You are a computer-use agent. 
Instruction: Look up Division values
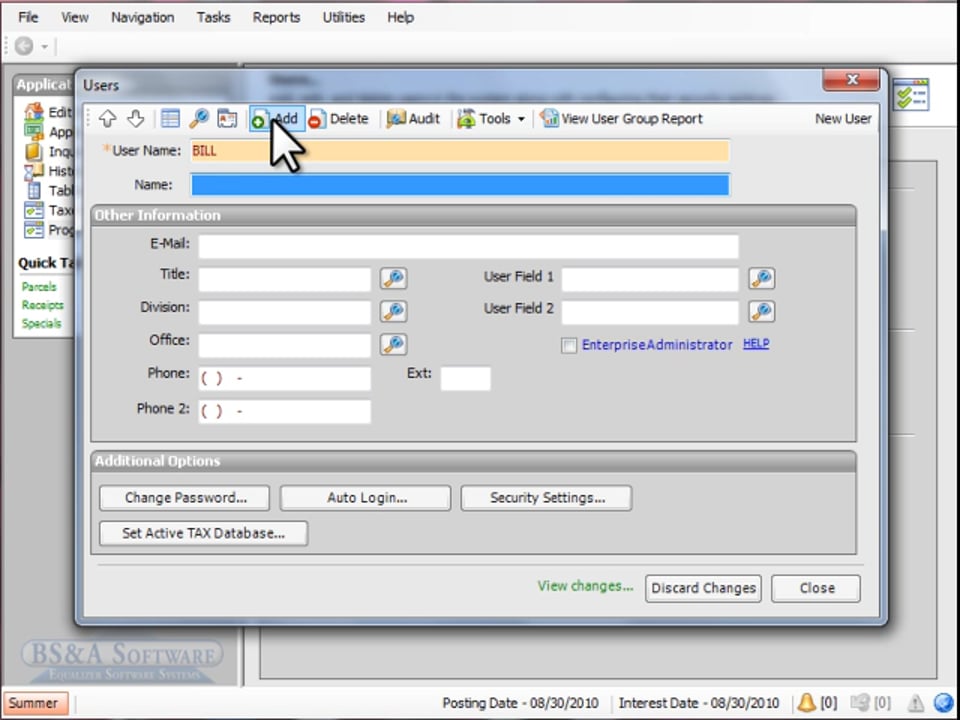(x=393, y=311)
